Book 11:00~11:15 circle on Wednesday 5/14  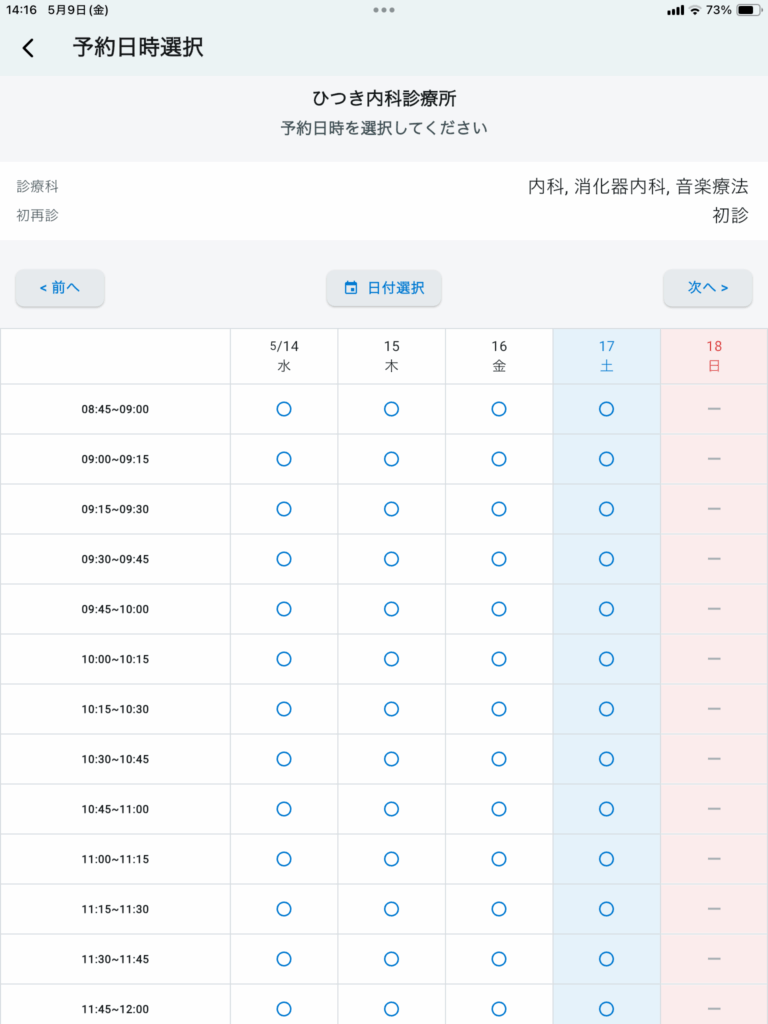click(x=284, y=859)
